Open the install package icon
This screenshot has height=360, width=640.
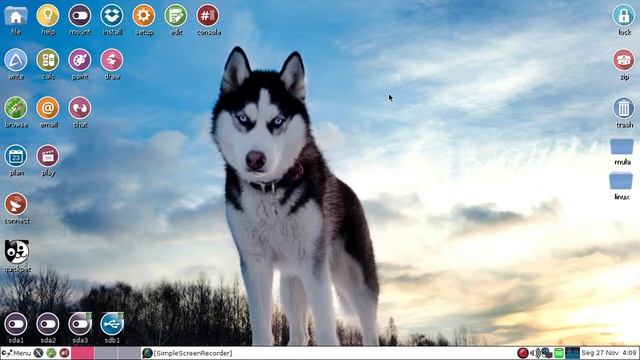[x=111, y=16]
